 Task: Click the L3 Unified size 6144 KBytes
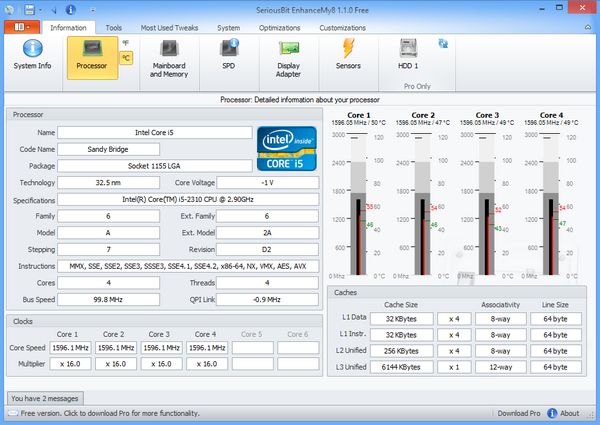click(401, 367)
